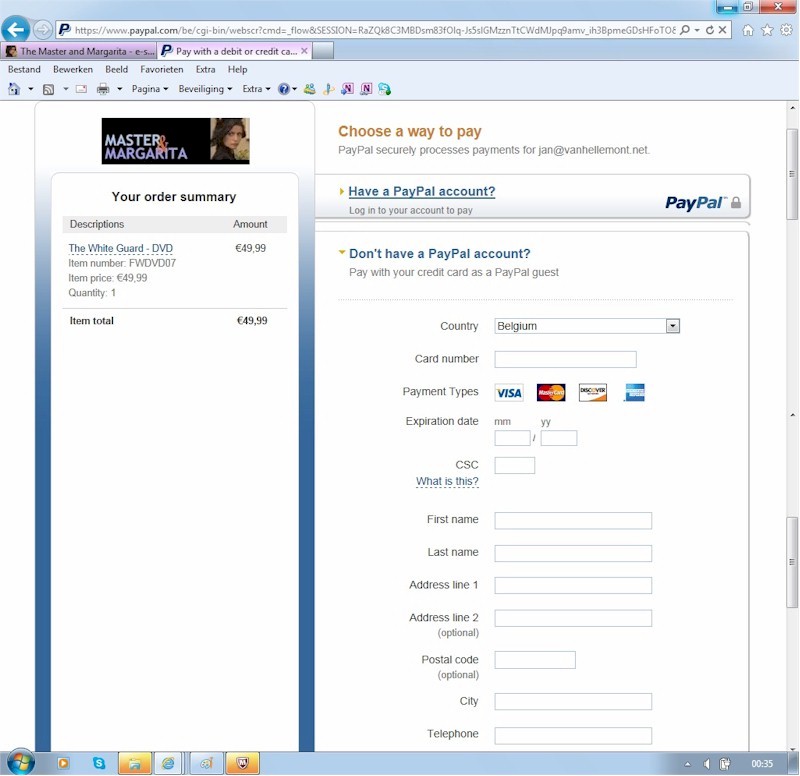The height and width of the screenshot is (776, 800).
Task: Click the RSS feeds icon
Action: [x=48, y=89]
